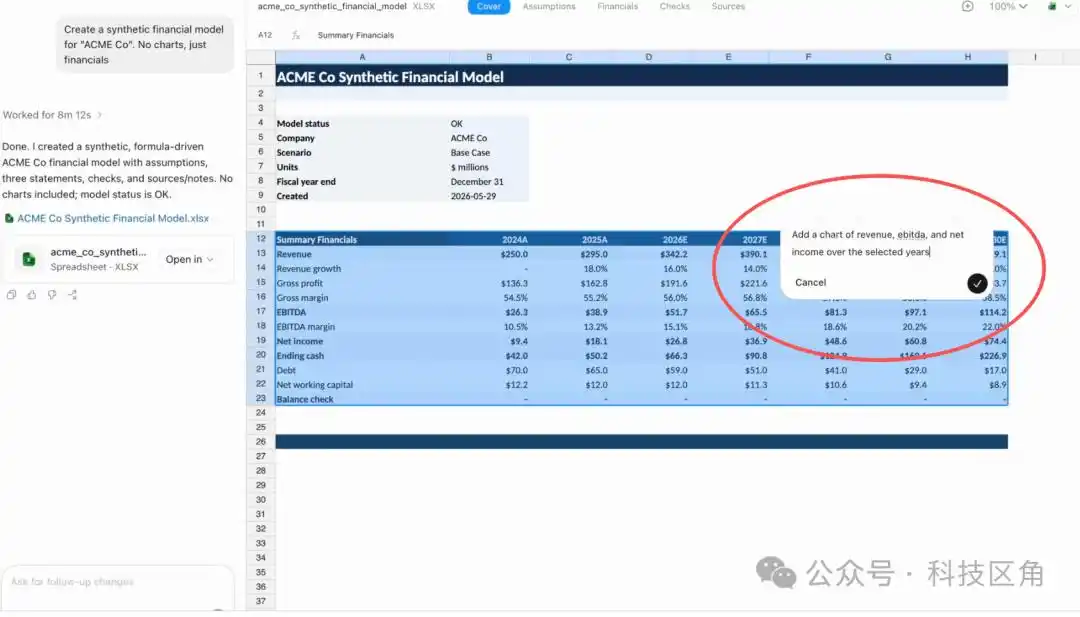Open the ACME Co Synthetic Financial Model.xlsx link
Image resolution: width=1080 pixels, height=617 pixels.
point(113,218)
